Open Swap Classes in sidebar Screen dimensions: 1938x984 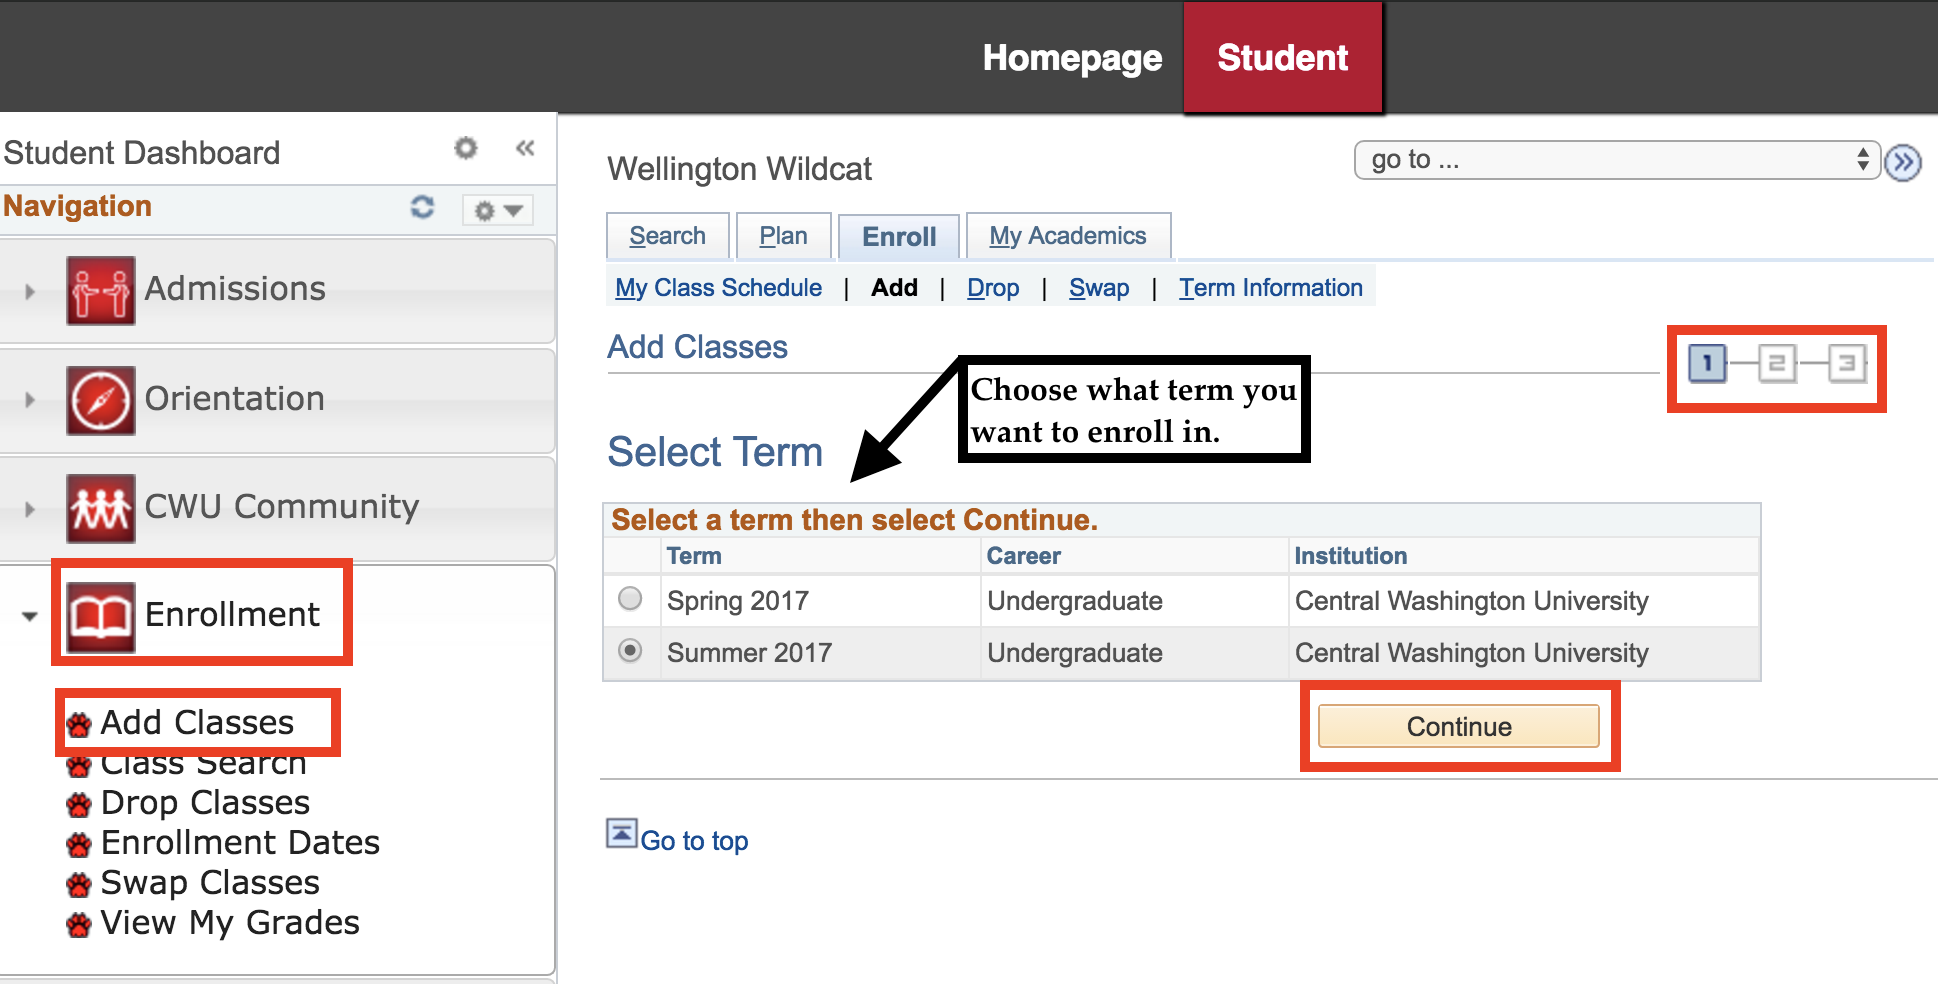(x=210, y=883)
